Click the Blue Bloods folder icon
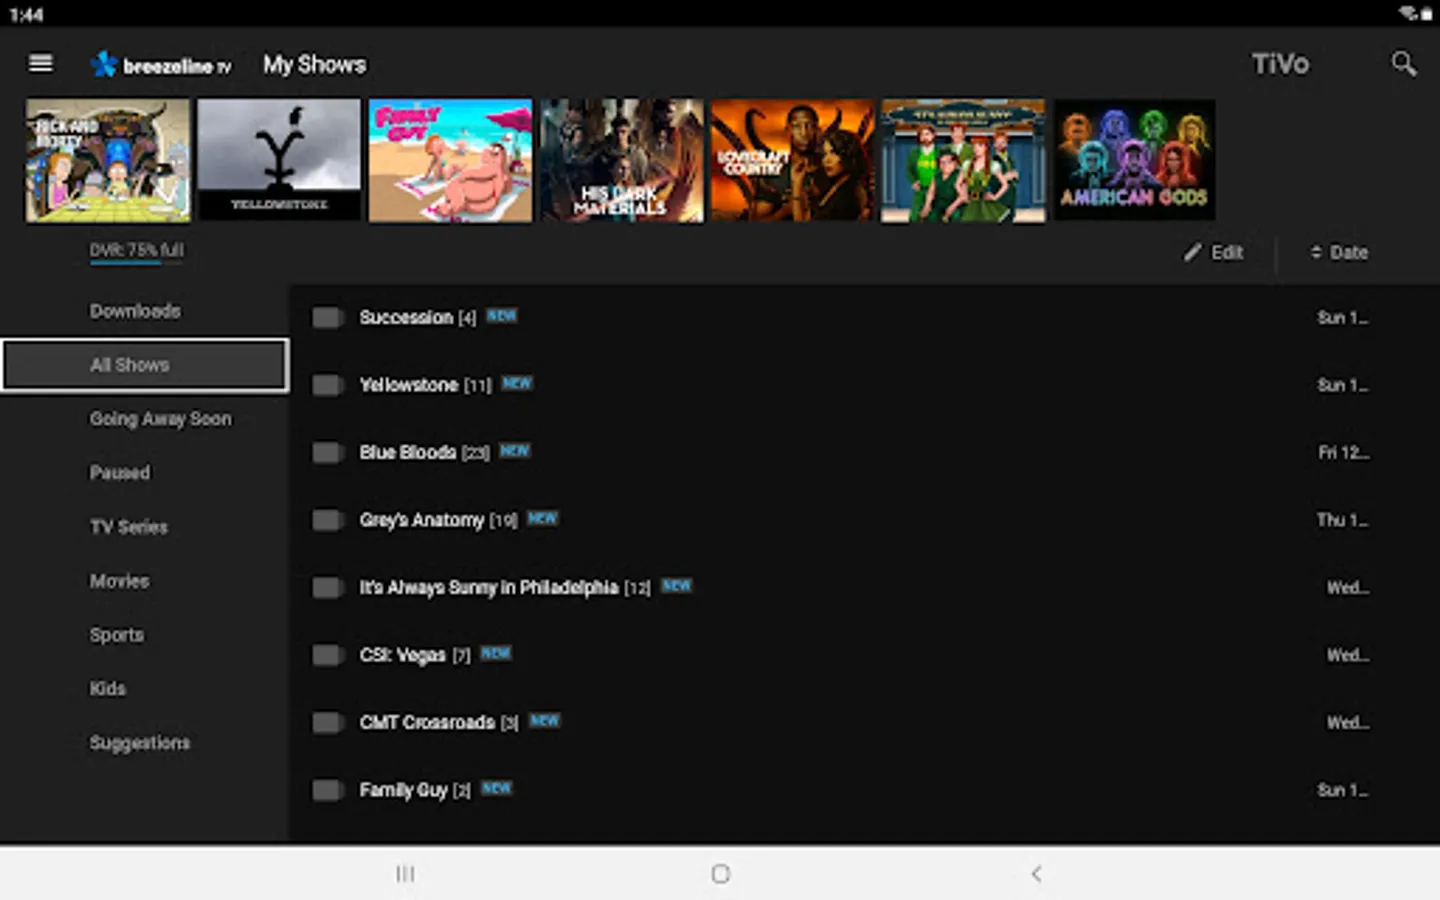The height and width of the screenshot is (900, 1440). click(x=327, y=453)
